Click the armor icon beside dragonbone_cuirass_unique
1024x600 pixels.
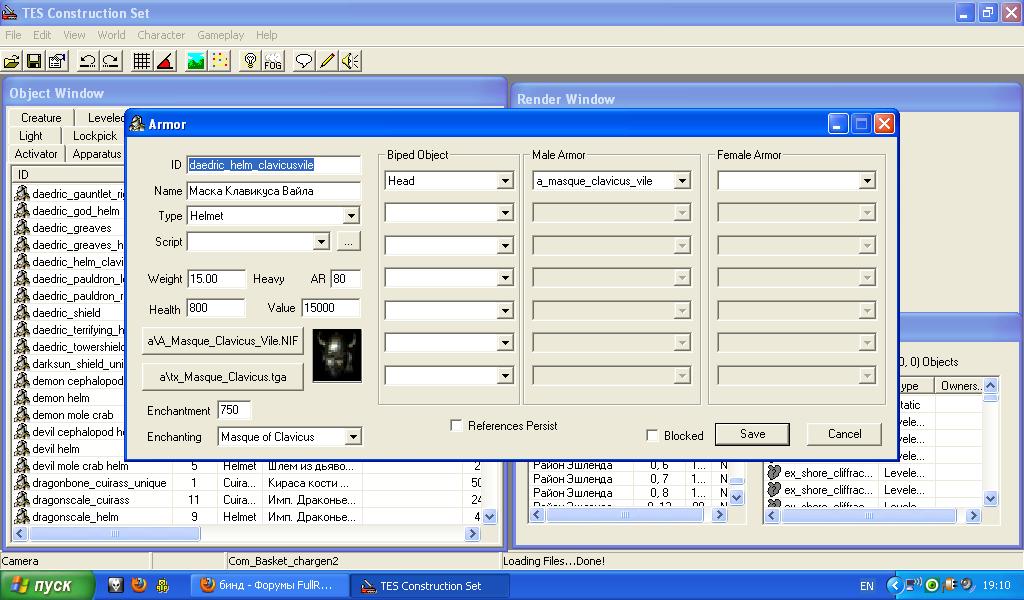[22, 482]
